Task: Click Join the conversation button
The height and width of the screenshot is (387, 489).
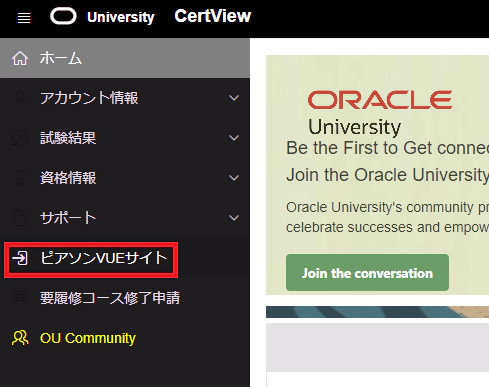Action: (x=367, y=273)
